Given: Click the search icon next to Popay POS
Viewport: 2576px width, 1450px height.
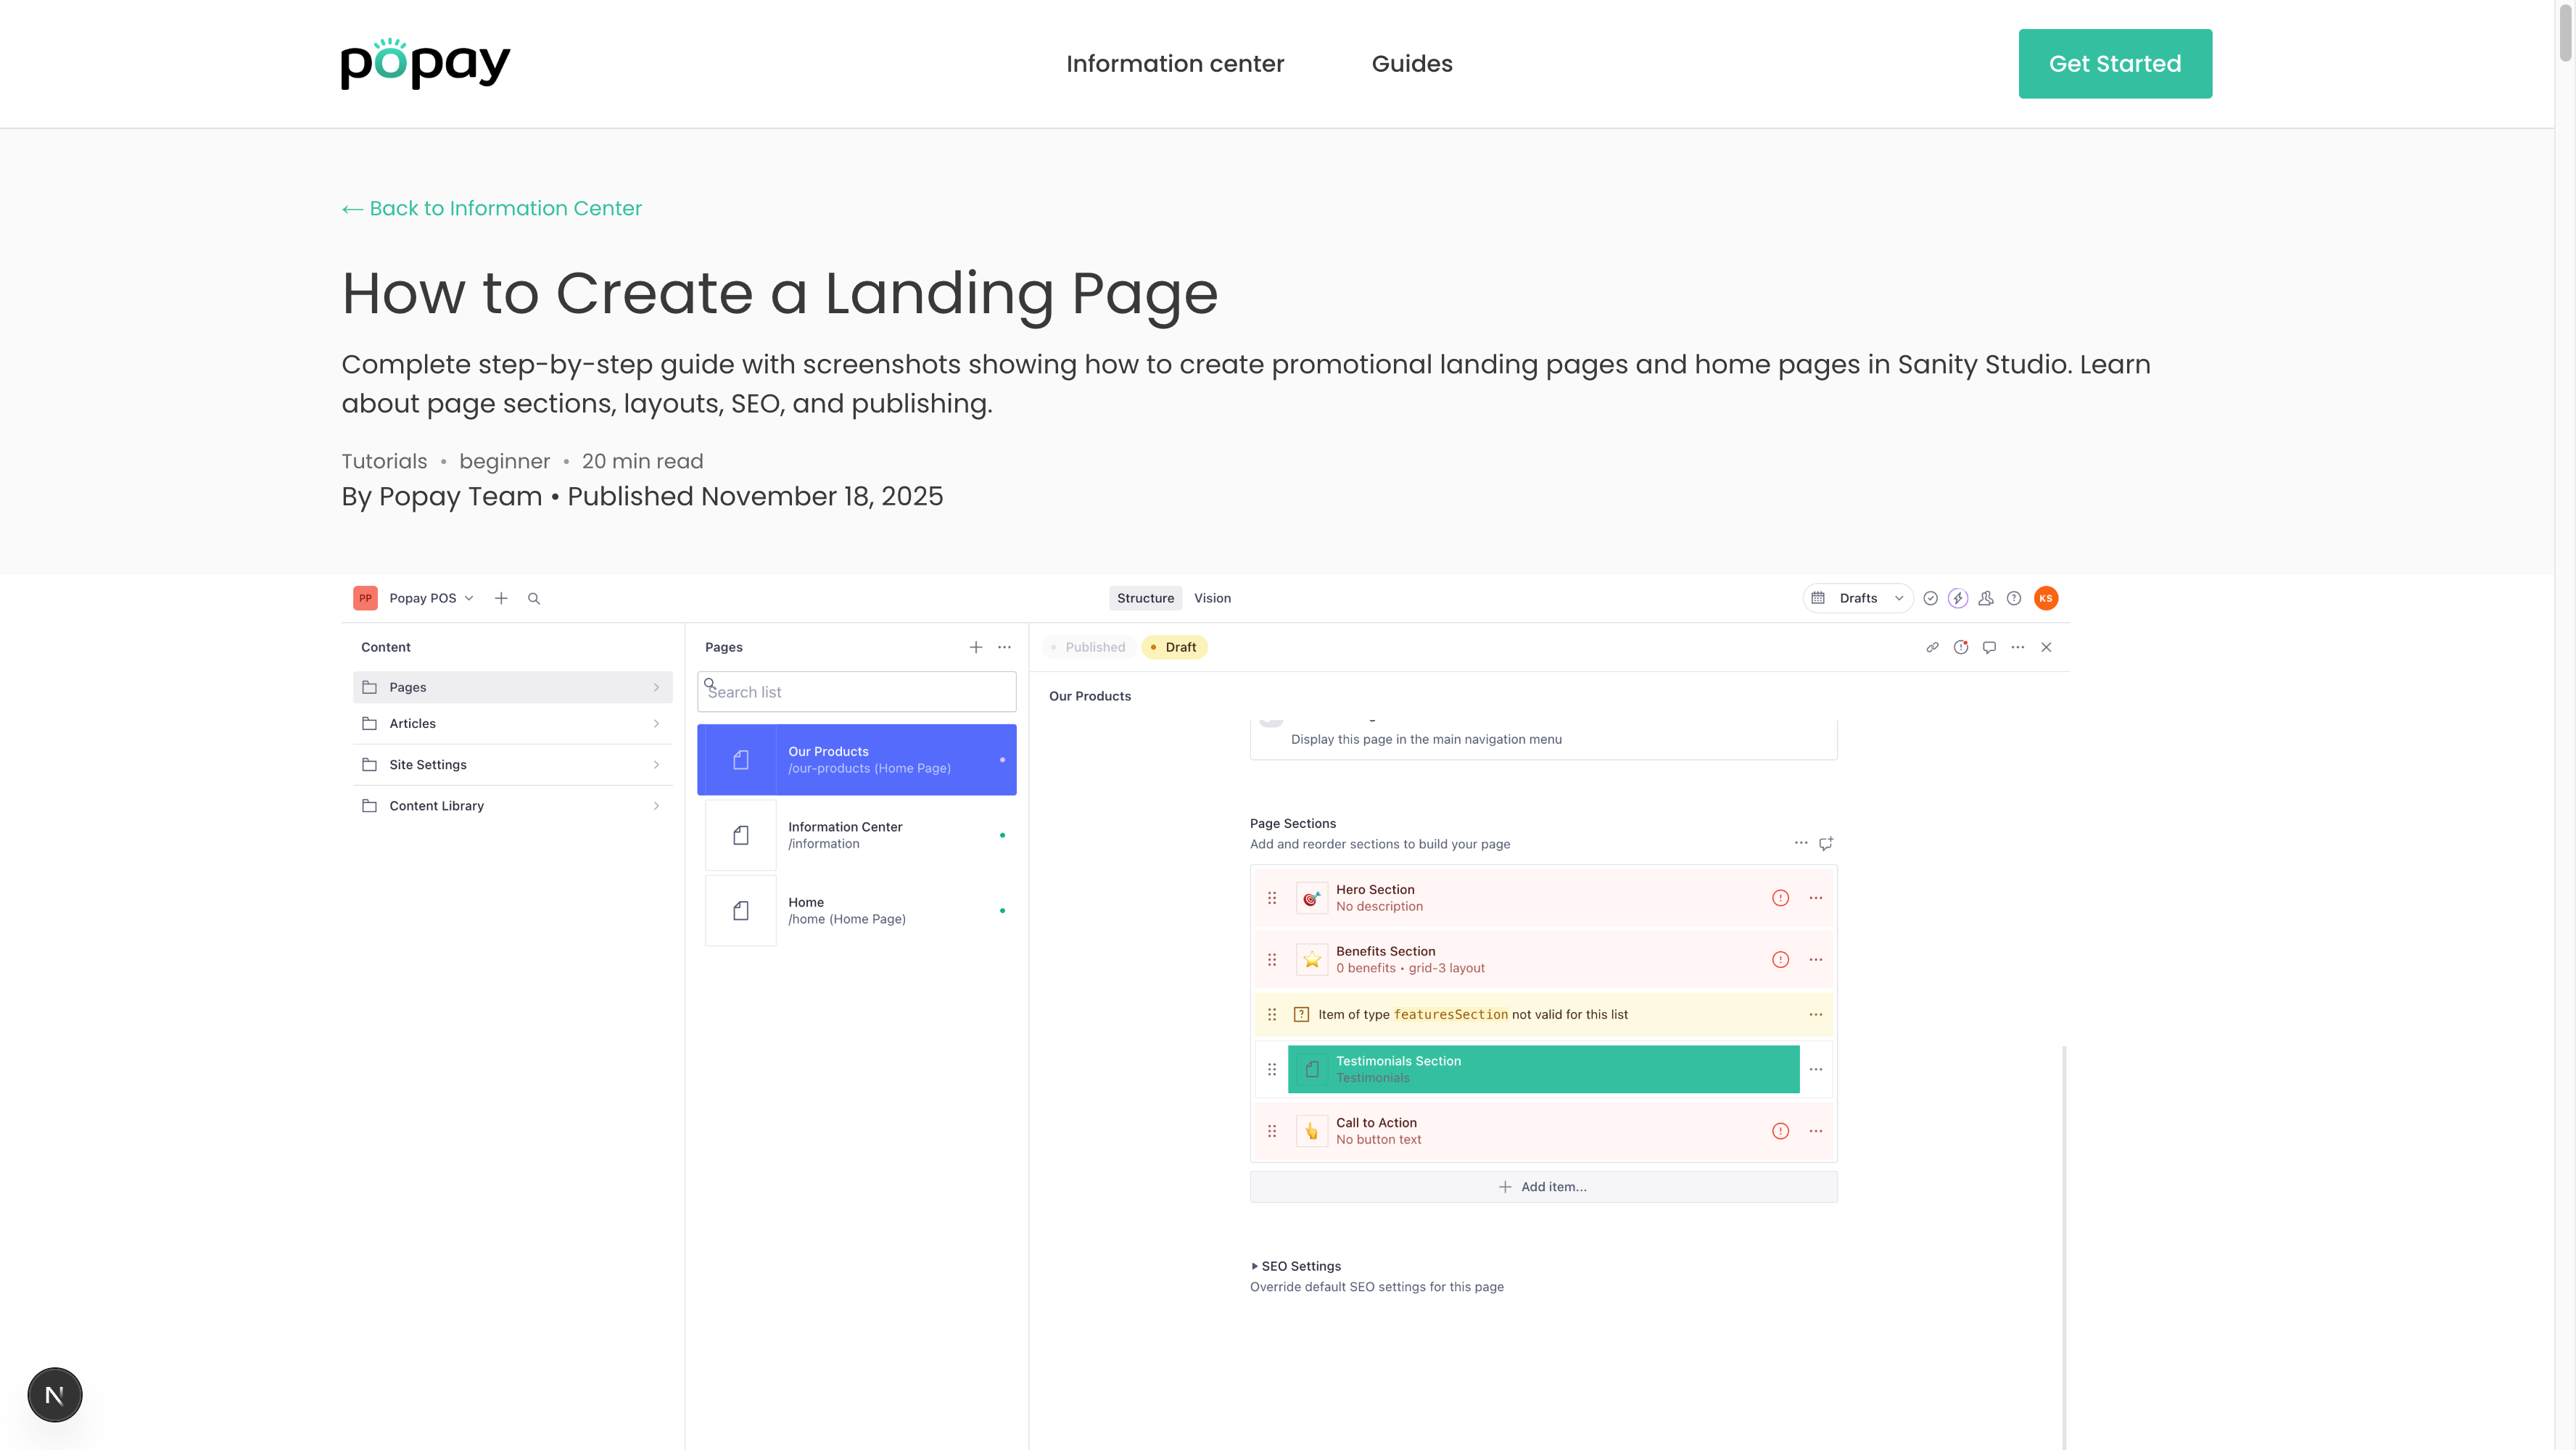Looking at the screenshot, I should (x=534, y=598).
